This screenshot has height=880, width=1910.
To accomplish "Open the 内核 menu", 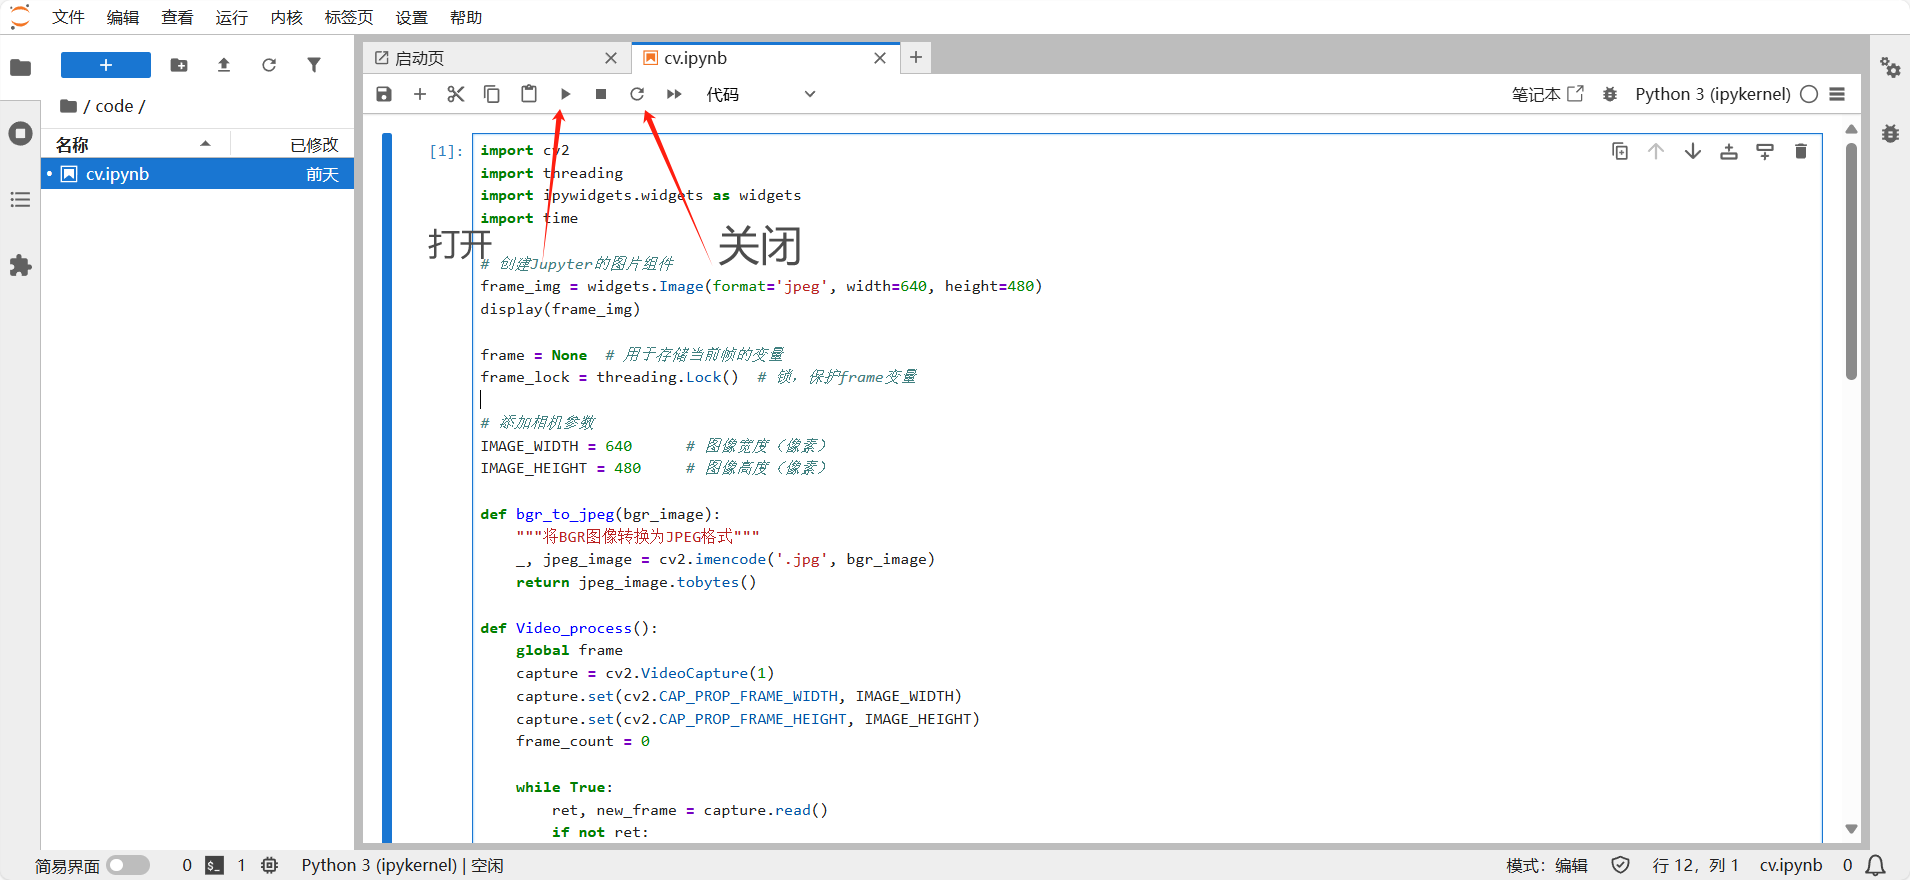I will (x=286, y=17).
